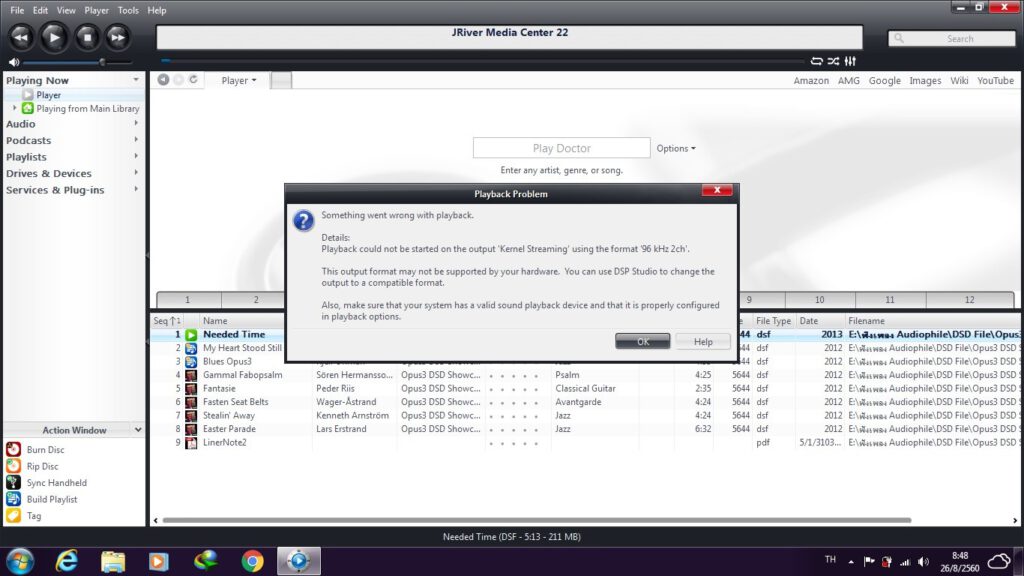
Task: Expand the Podcasts section arrow
Action: [x=136, y=140]
